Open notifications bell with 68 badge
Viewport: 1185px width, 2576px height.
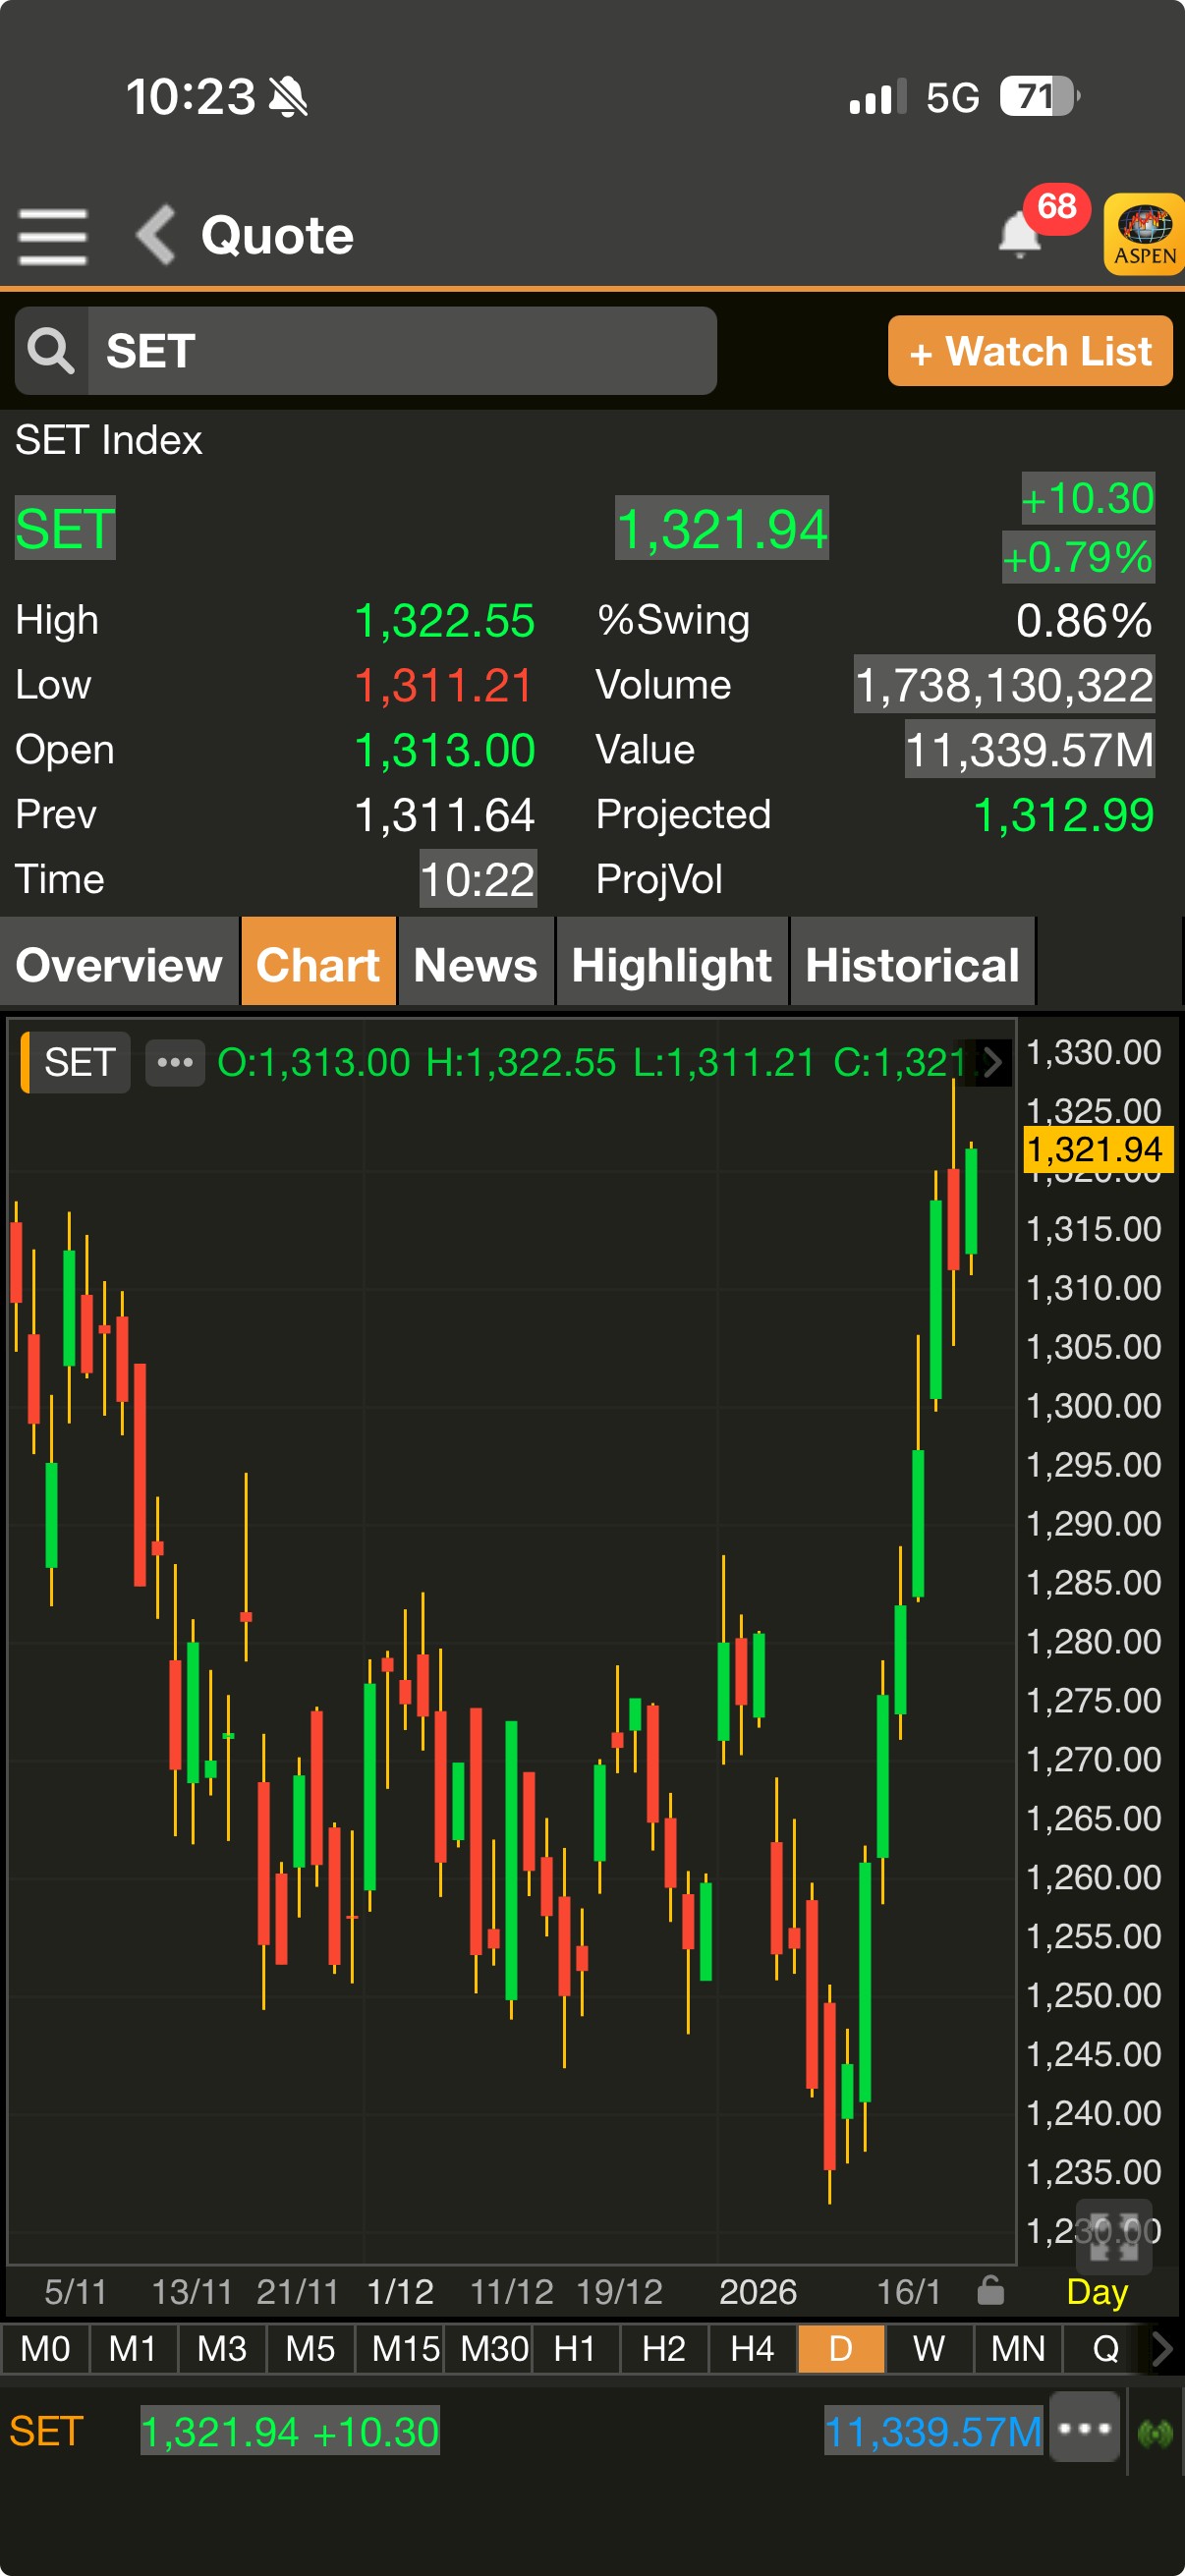pos(1020,235)
